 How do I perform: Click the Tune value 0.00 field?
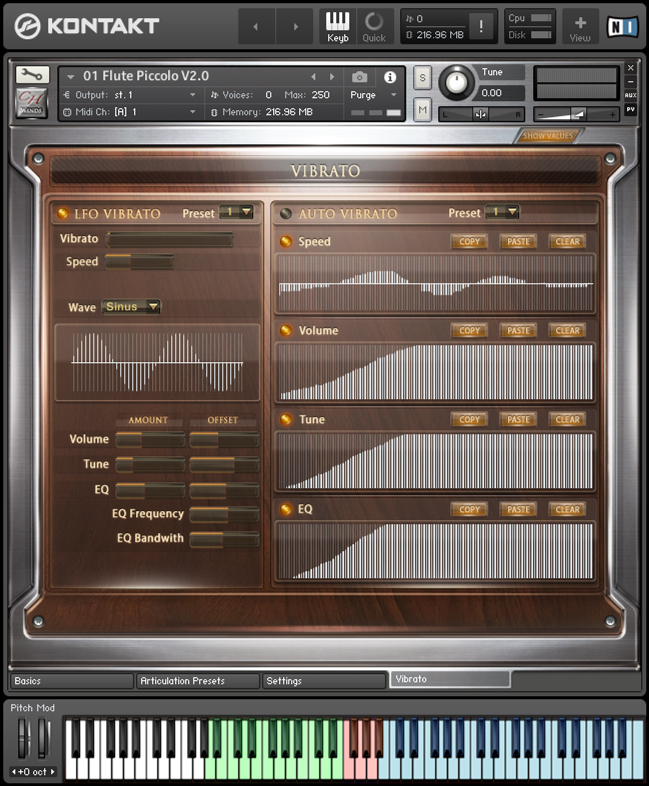pos(499,93)
